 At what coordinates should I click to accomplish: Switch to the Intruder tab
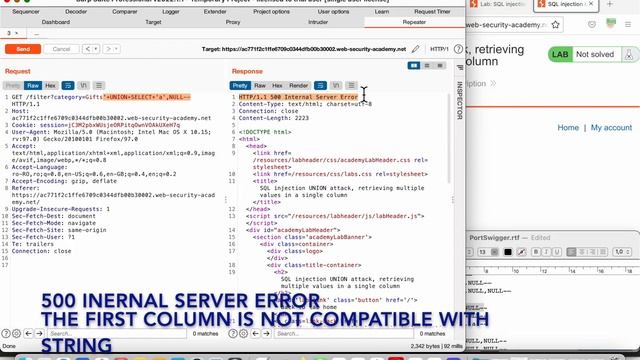pos(318,22)
